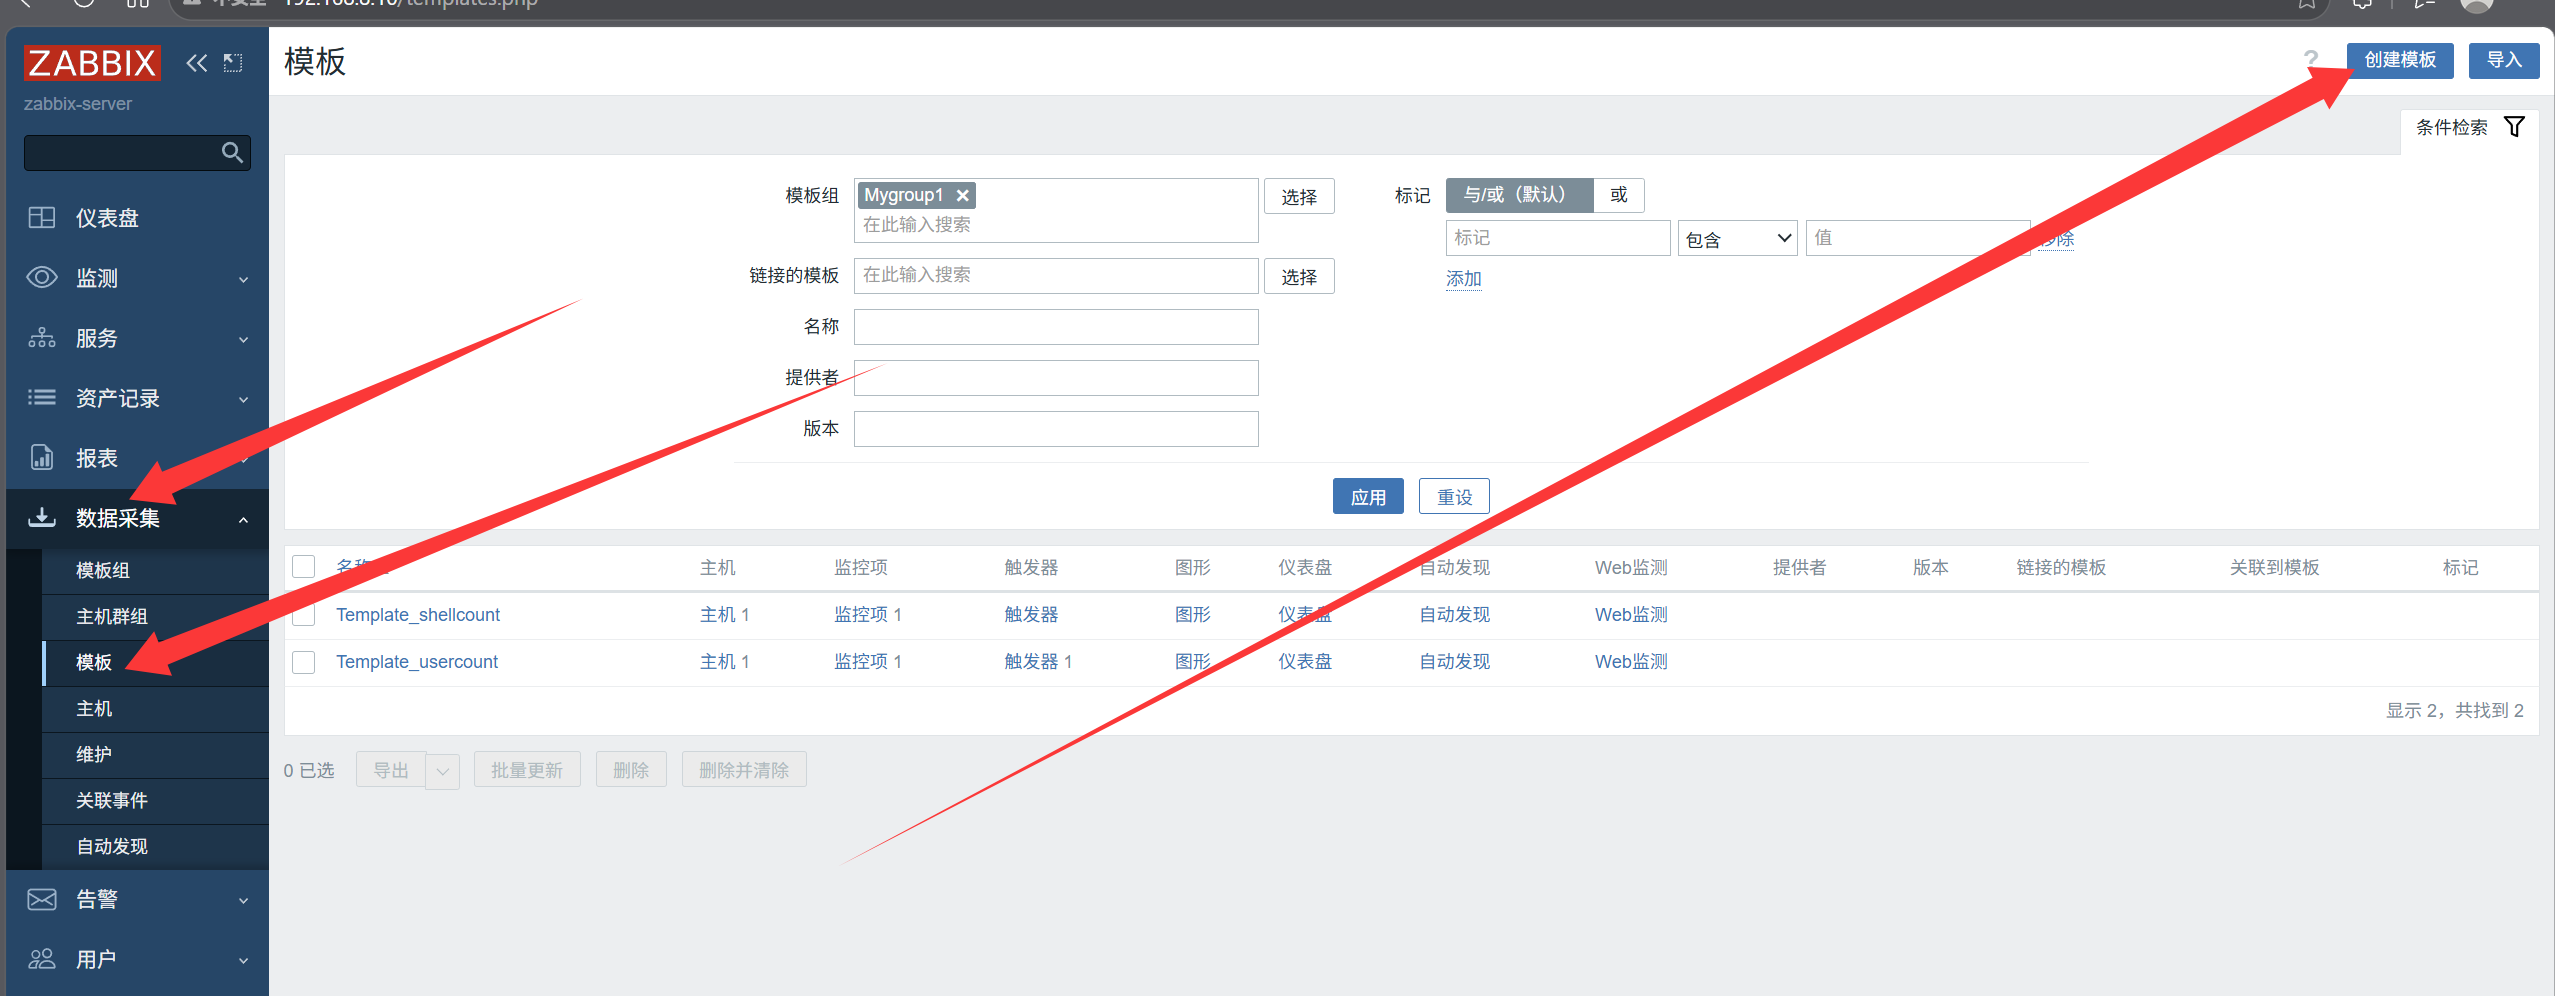Click the 版本 filter input

1056,429
